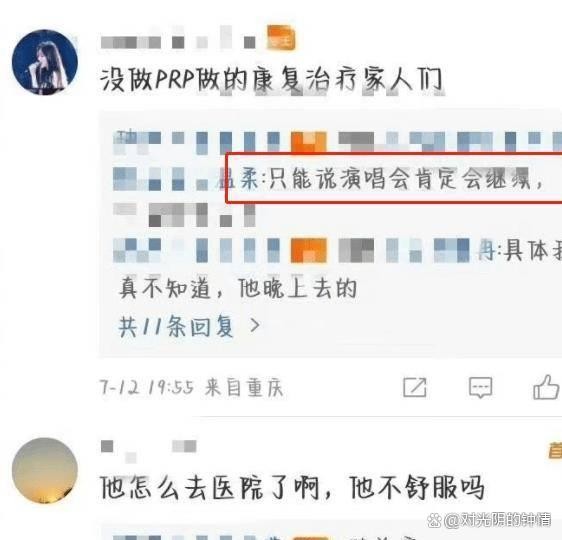This screenshot has width=562, height=540.
Task: Expand the 共11条回复 replies link
Action: point(176,326)
